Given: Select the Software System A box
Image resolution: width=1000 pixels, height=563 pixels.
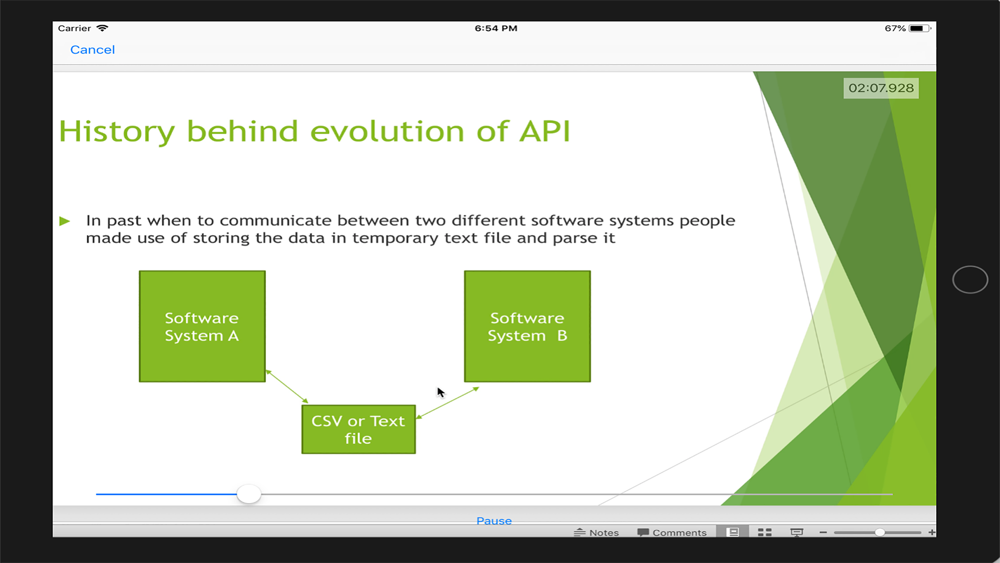Looking at the screenshot, I should point(202,326).
